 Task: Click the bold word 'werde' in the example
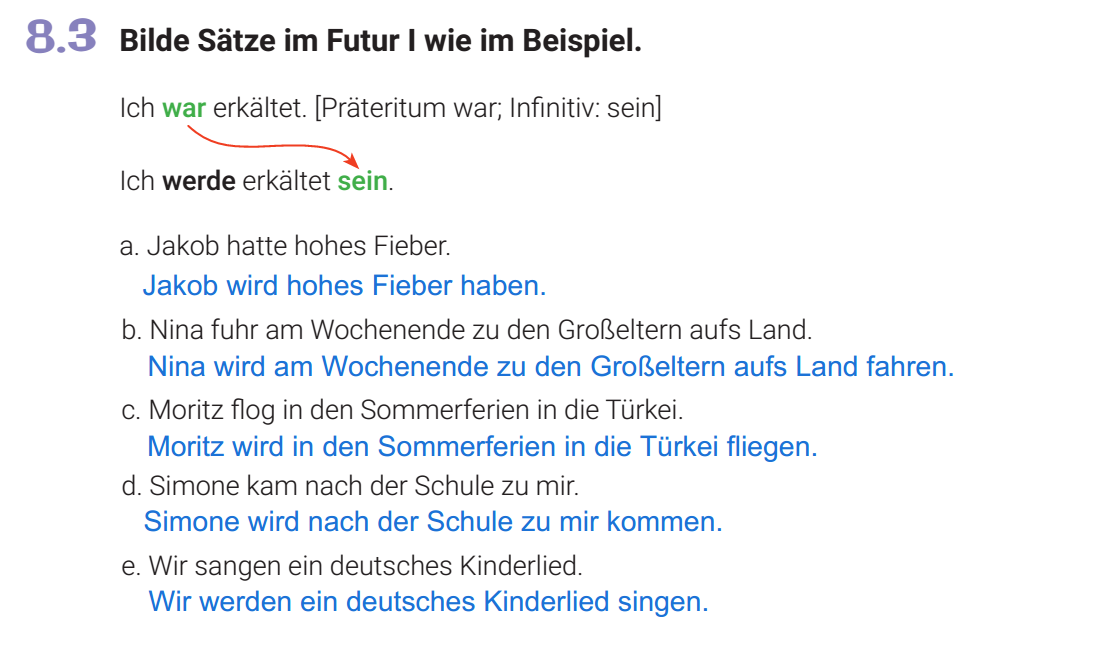click(198, 182)
